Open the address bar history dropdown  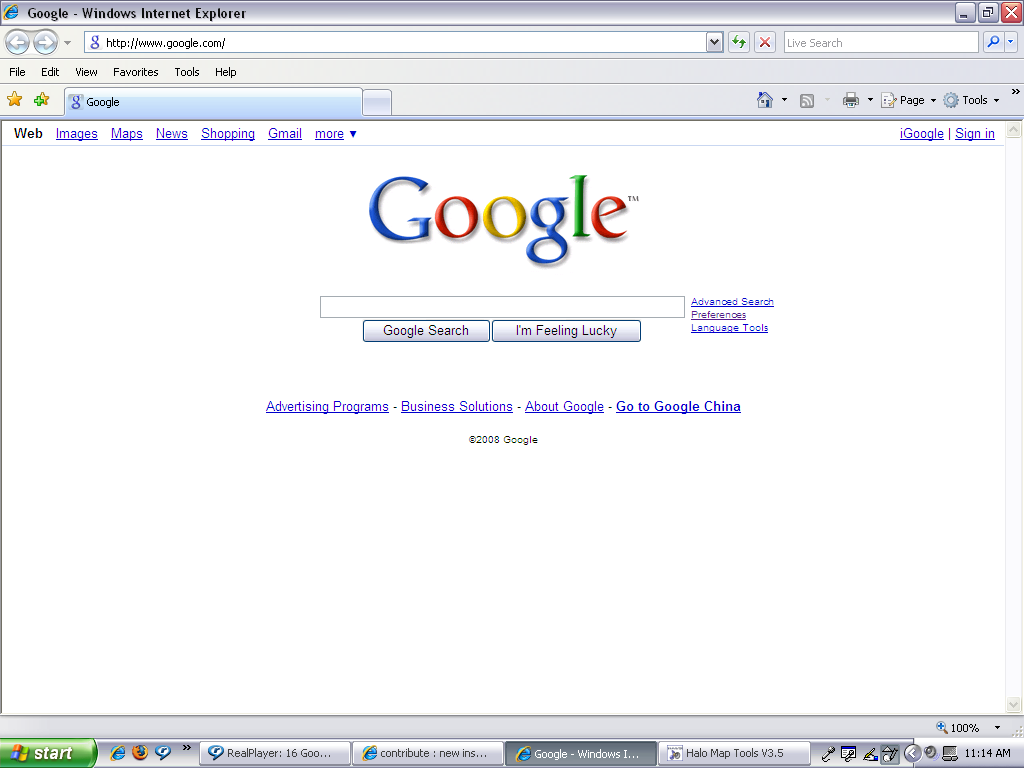pos(713,42)
